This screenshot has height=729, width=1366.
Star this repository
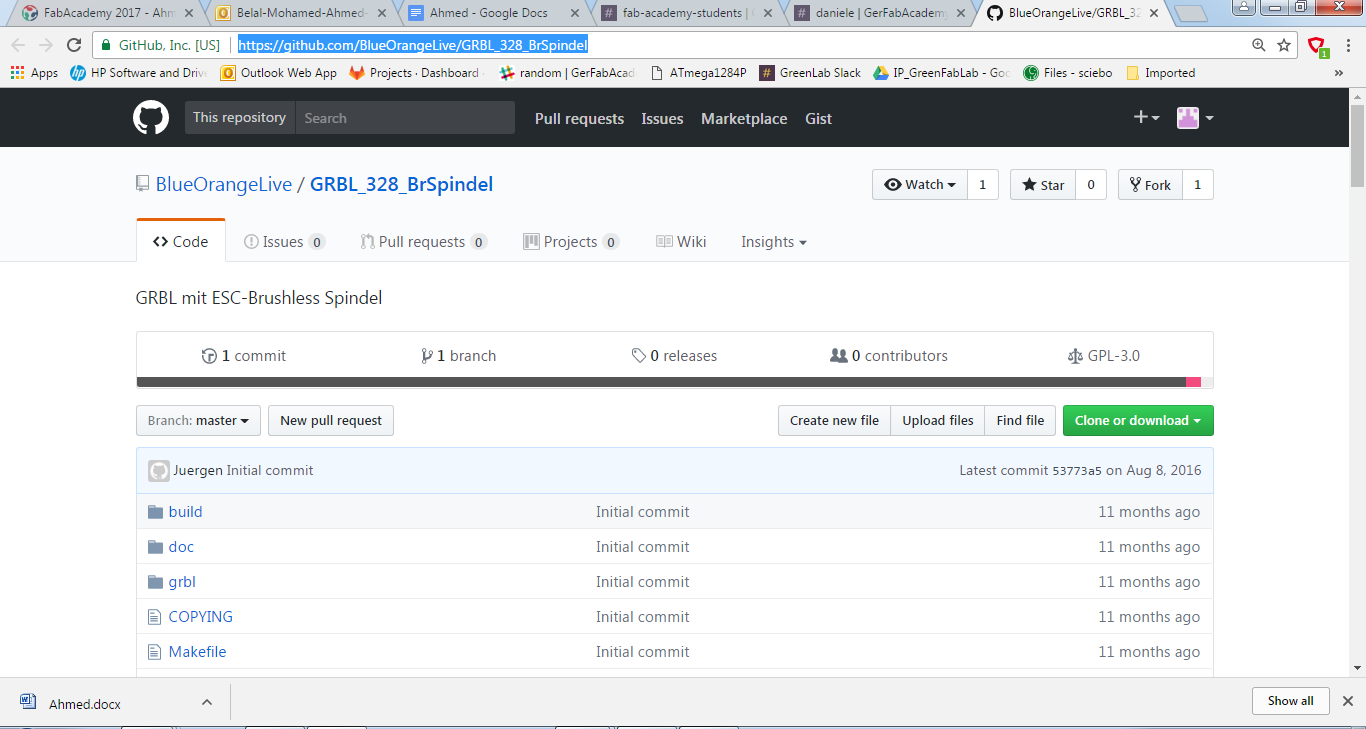1043,185
